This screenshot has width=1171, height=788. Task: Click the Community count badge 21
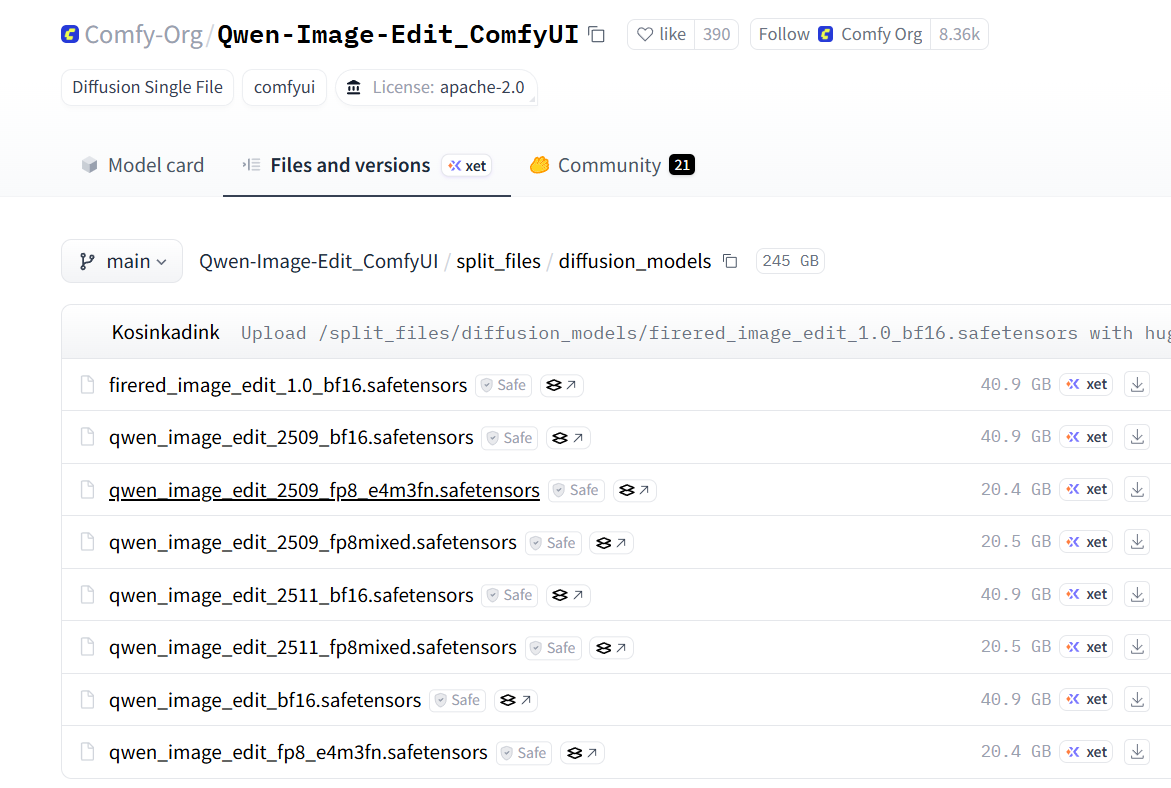tap(682, 165)
